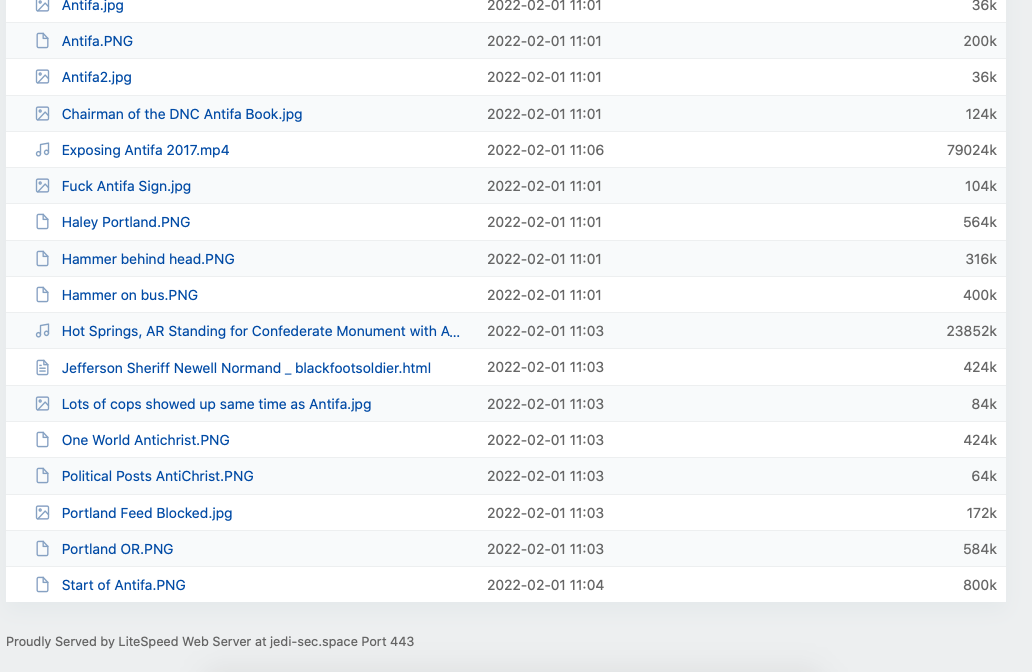Open the Political Posts AntiChrist.PNG link
Image resolution: width=1032 pixels, height=672 pixels.
[x=157, y=477]
